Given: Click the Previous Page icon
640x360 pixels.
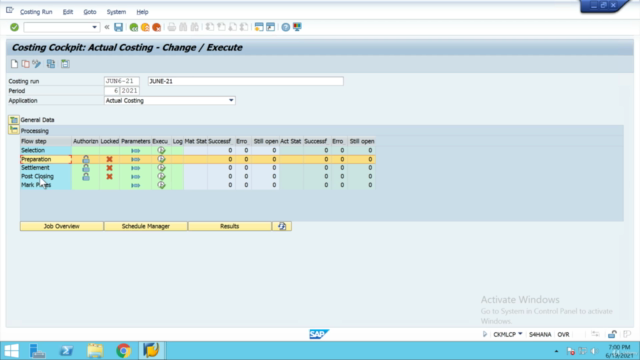Looking at the screenshot, I should 221,27.
